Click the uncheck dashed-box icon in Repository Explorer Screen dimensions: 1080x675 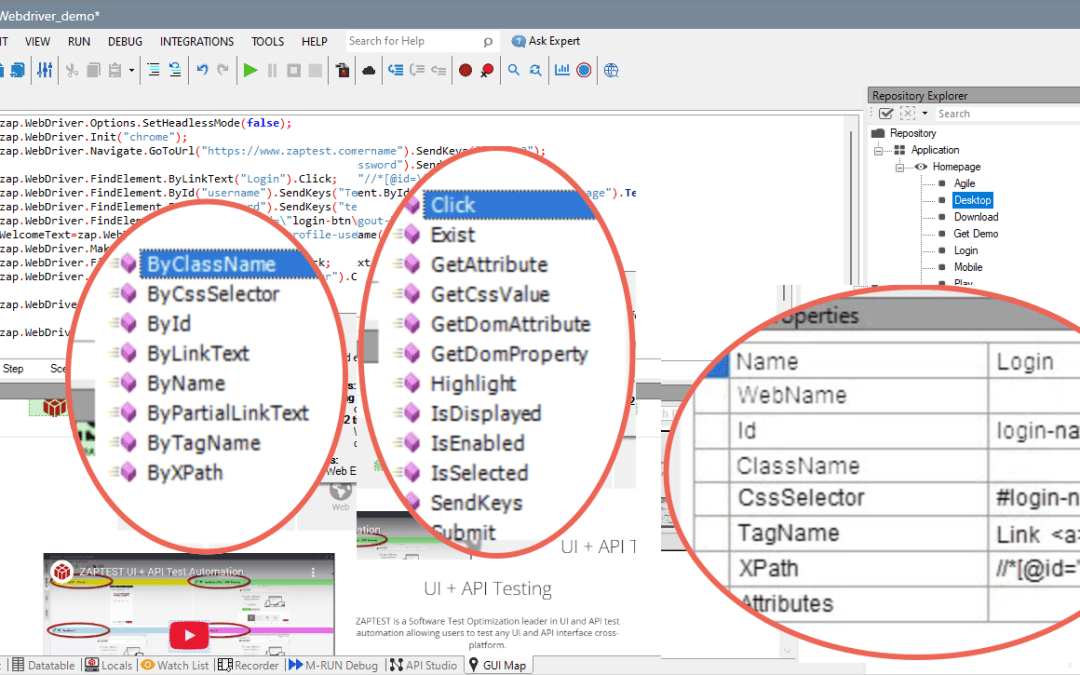(908, 114)
